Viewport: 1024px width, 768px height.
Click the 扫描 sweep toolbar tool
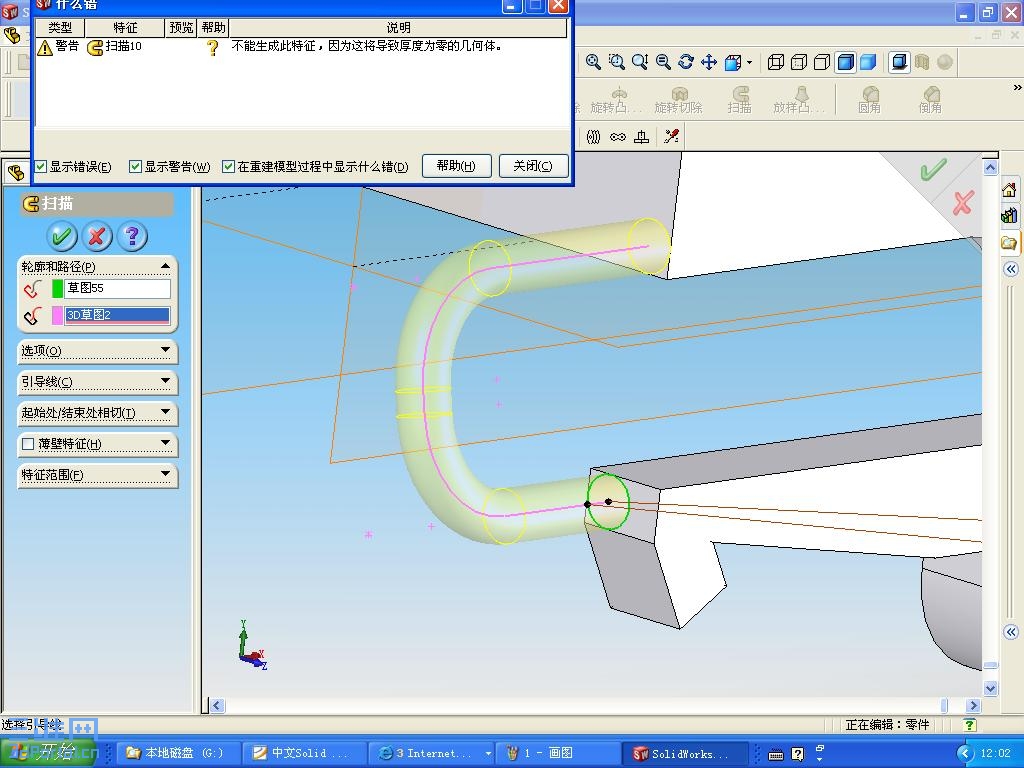pos(739,100)
